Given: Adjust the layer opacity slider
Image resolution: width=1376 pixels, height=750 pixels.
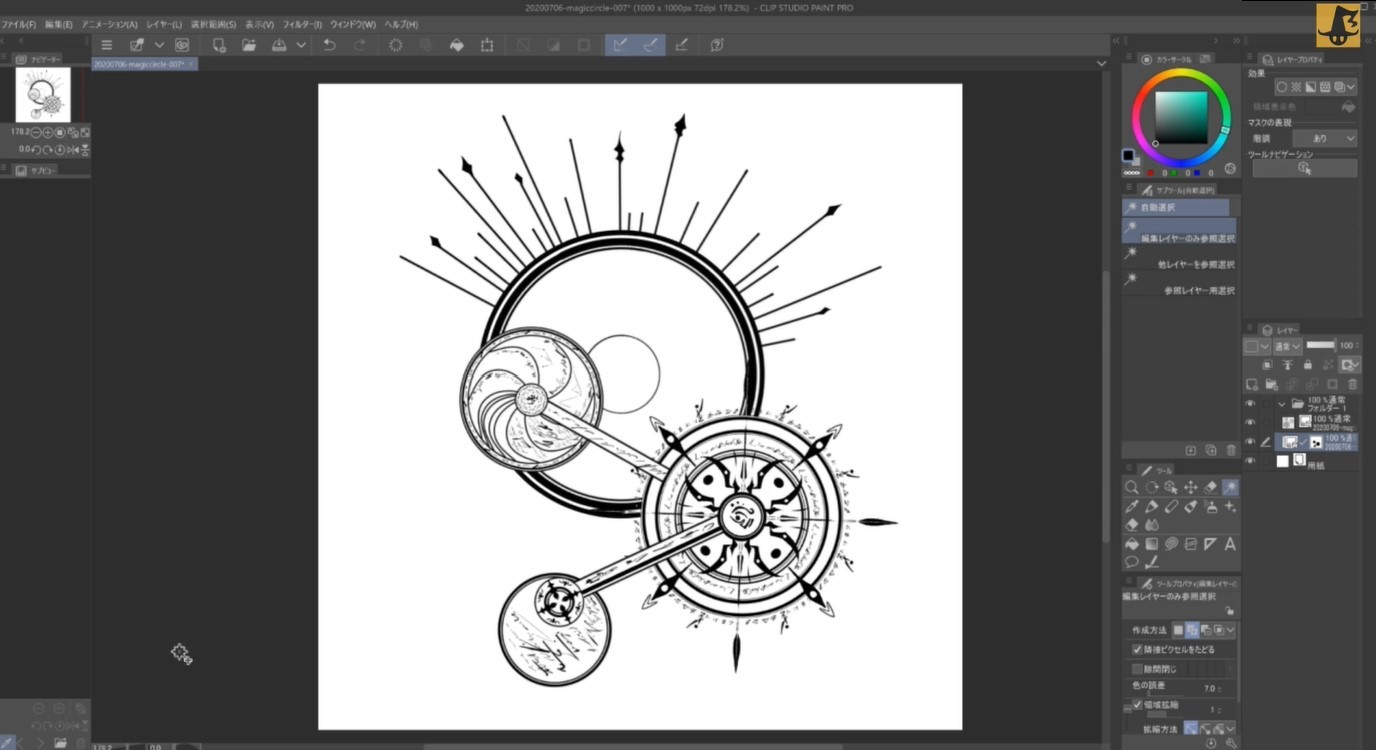Looking at the screenshot, I should point(1320,345).
